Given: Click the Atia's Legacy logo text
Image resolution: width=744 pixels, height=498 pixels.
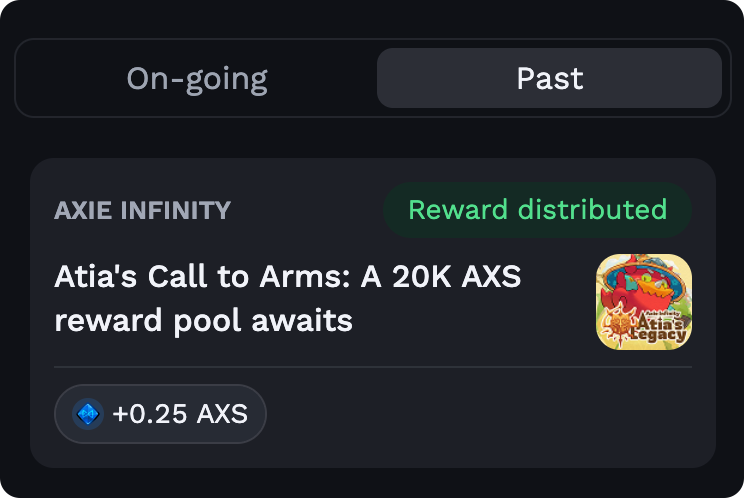Looking at the screenshot, I should click(x=662, y=325).
